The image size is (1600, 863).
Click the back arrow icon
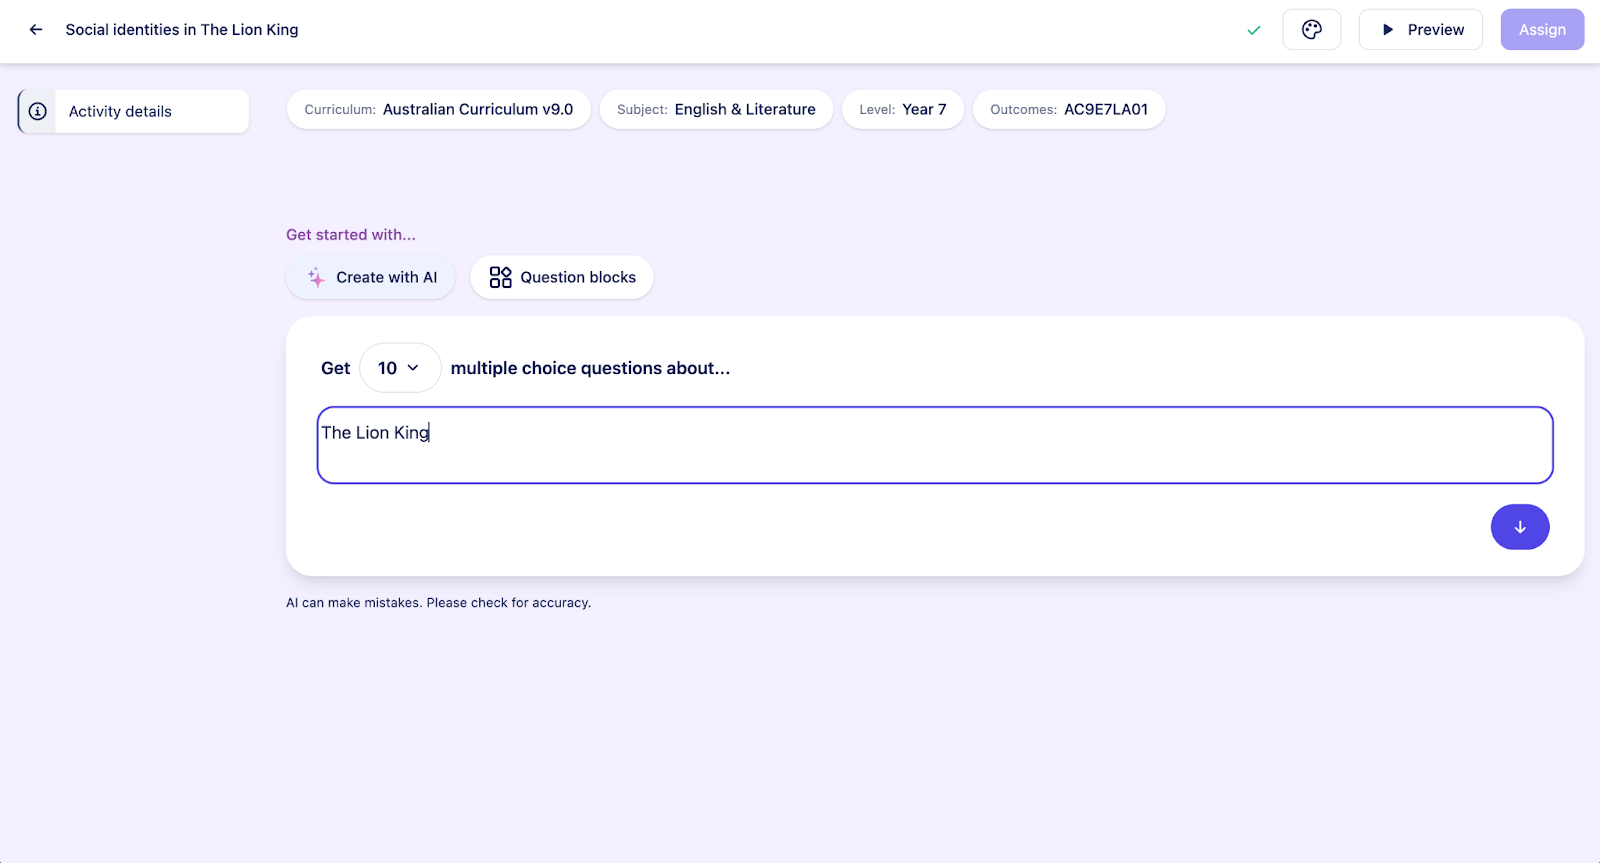(x=36, y=30)
